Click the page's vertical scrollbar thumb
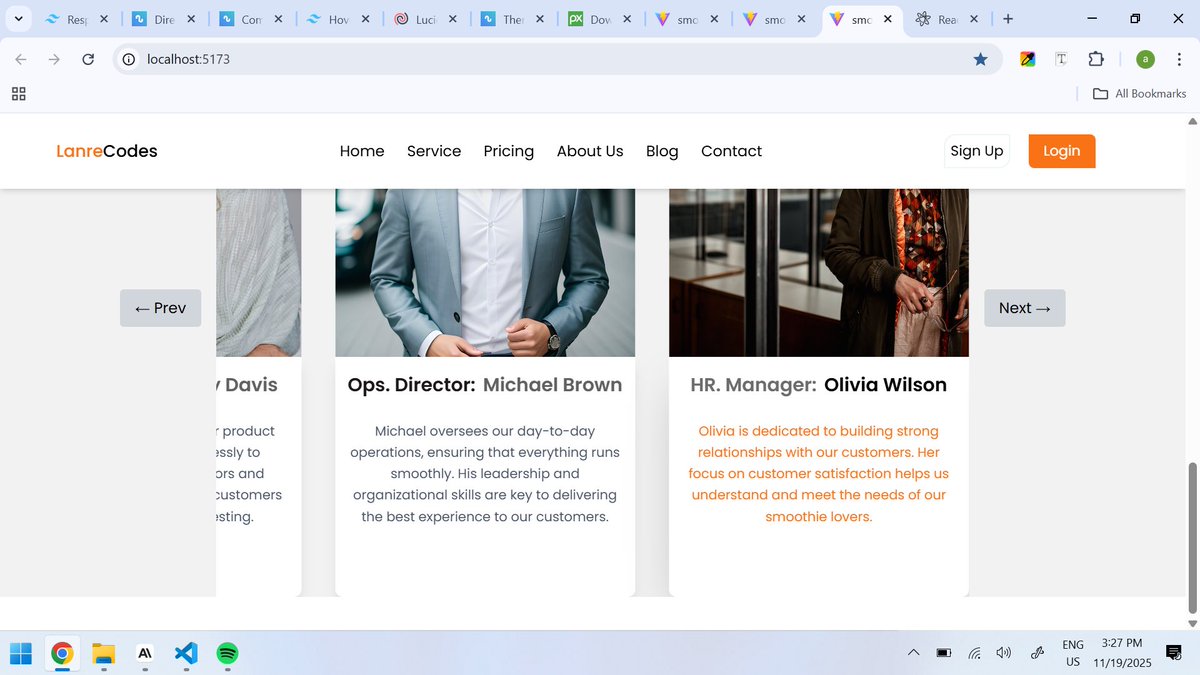This screenshot has height=675, width=1200. tap(1191, 538)
